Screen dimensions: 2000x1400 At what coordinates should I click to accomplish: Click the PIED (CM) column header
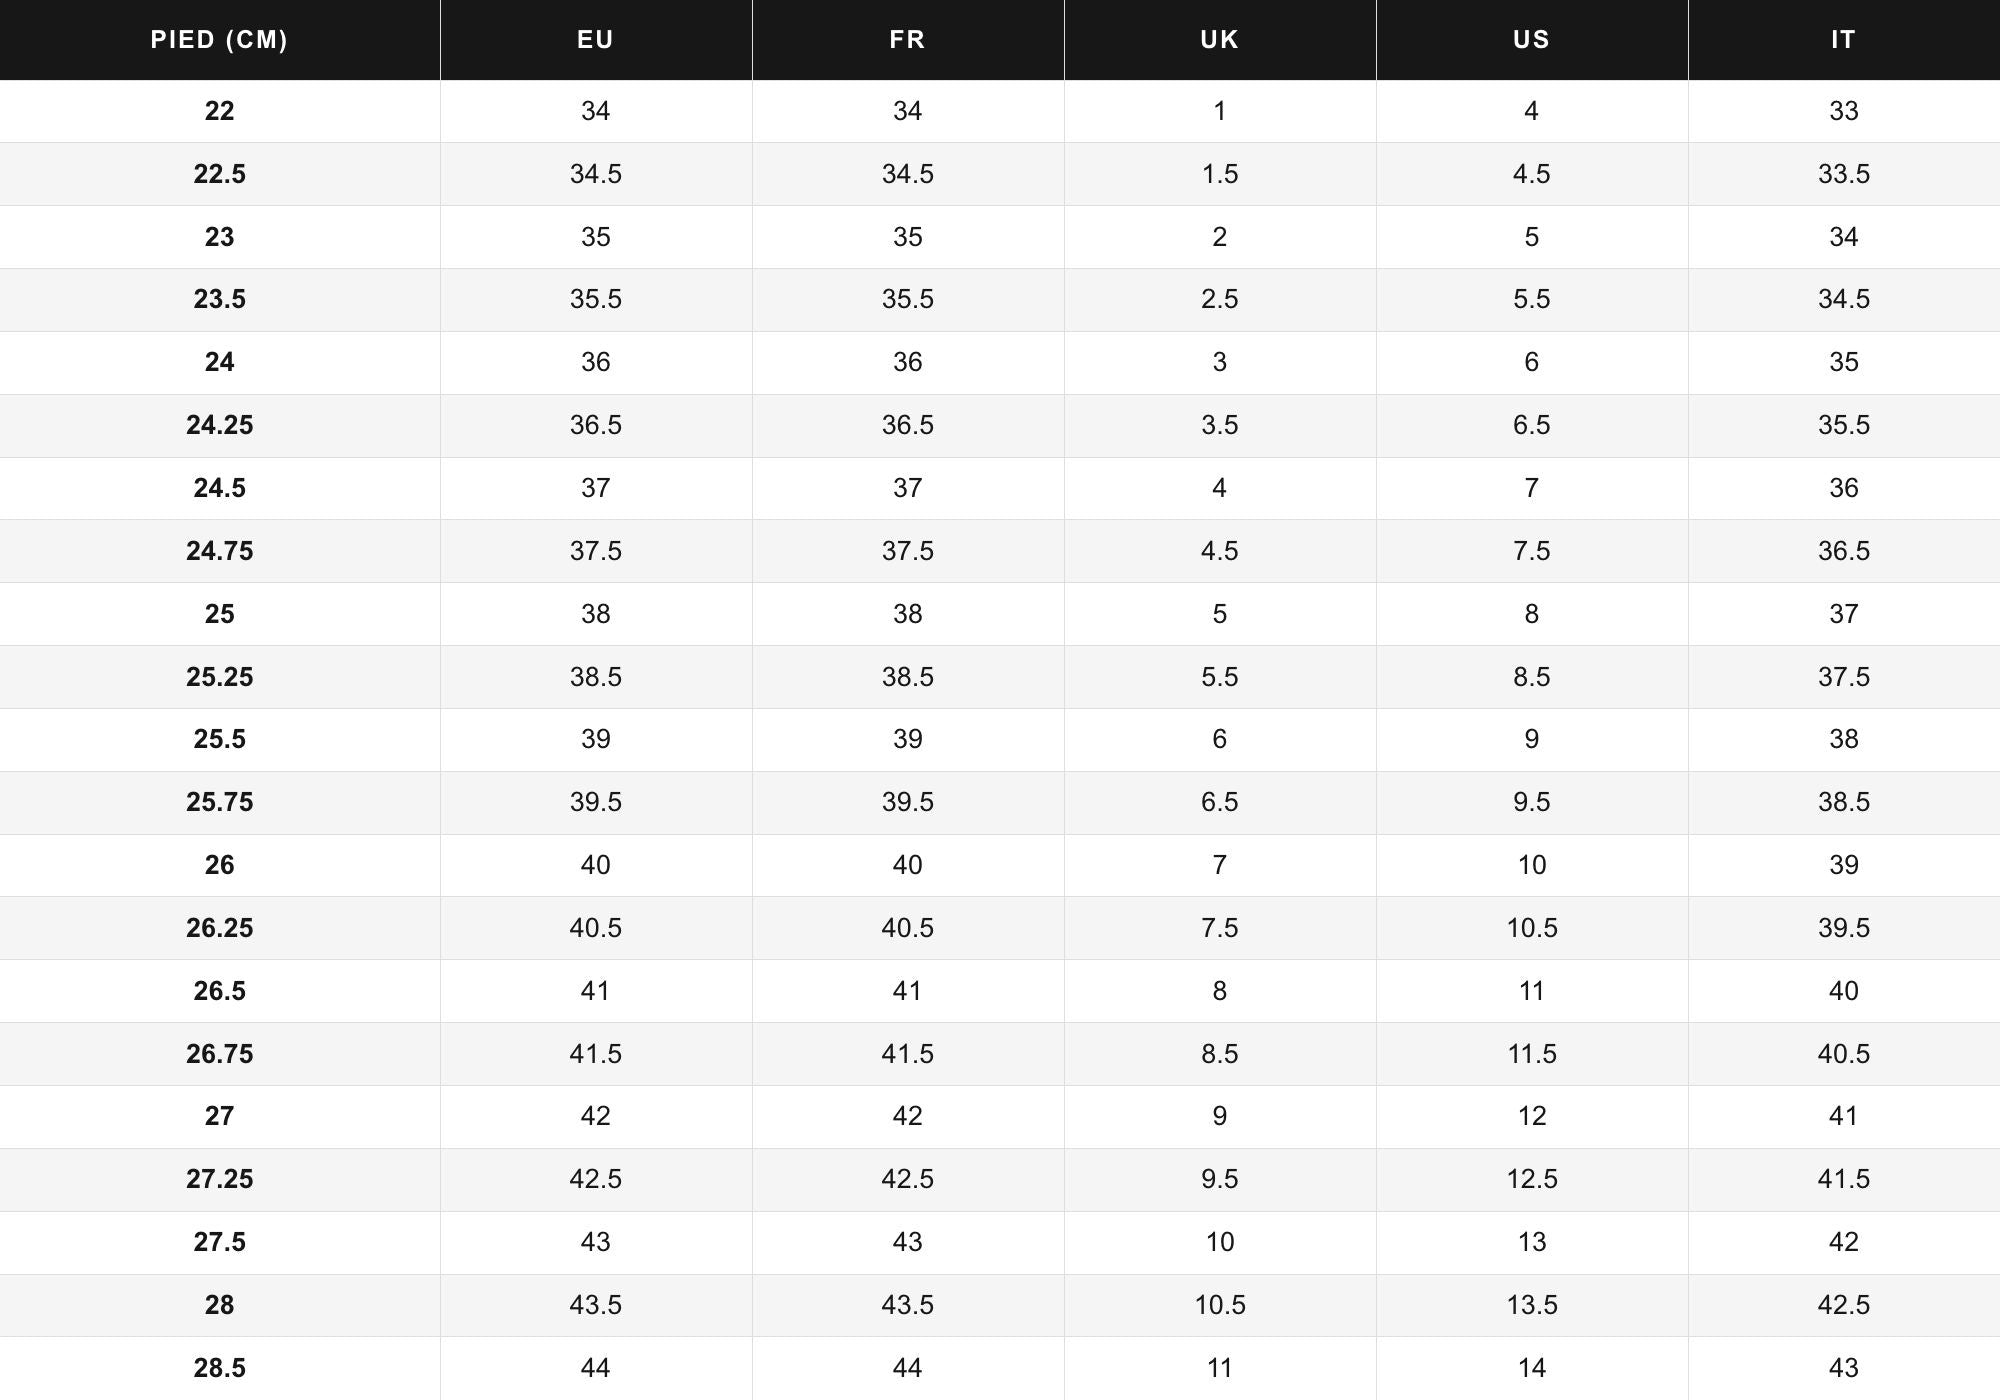click(x=219, y=40)
